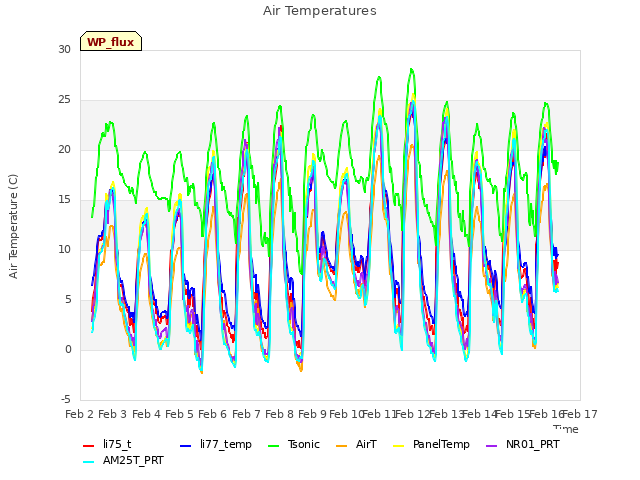
Task: Click the Feb 4 x-axis tick label
Action: 146,414
